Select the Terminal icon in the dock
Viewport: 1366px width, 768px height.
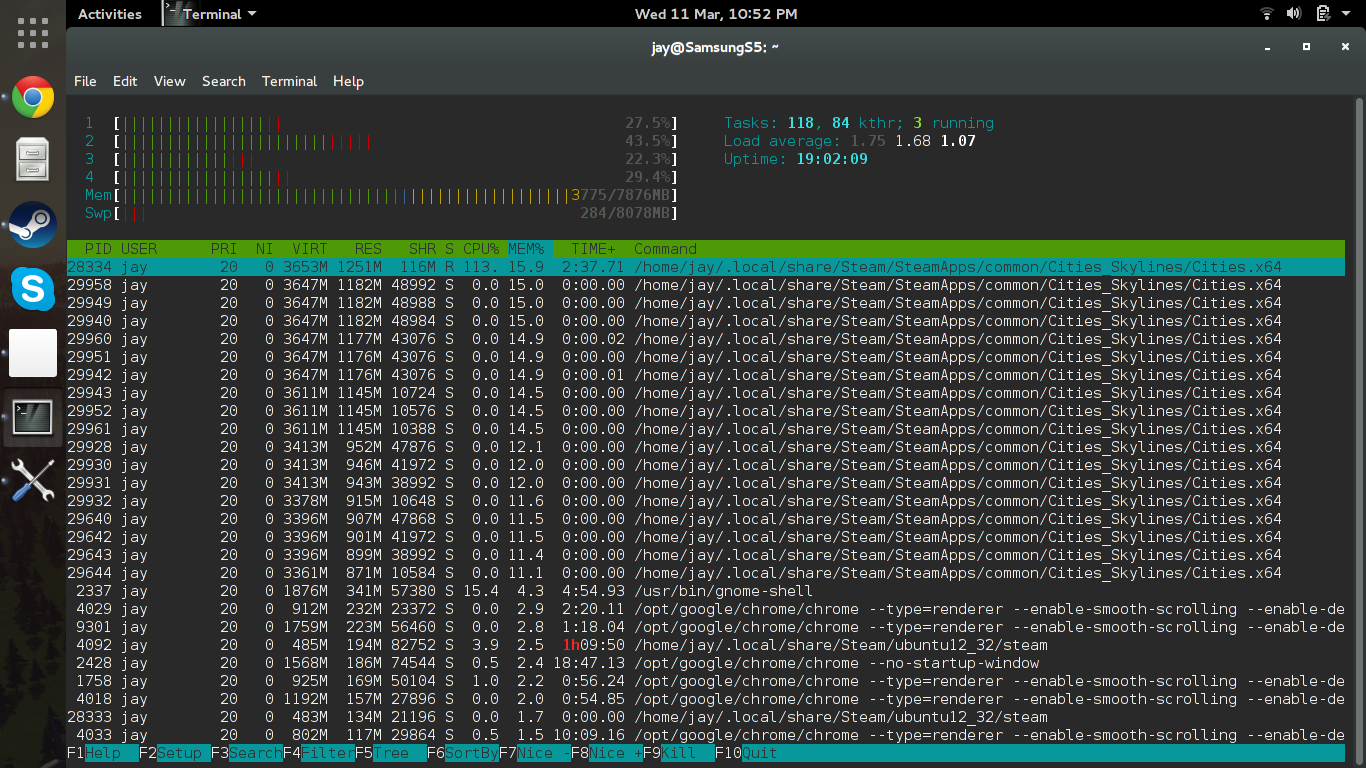(x=33, y=418)
